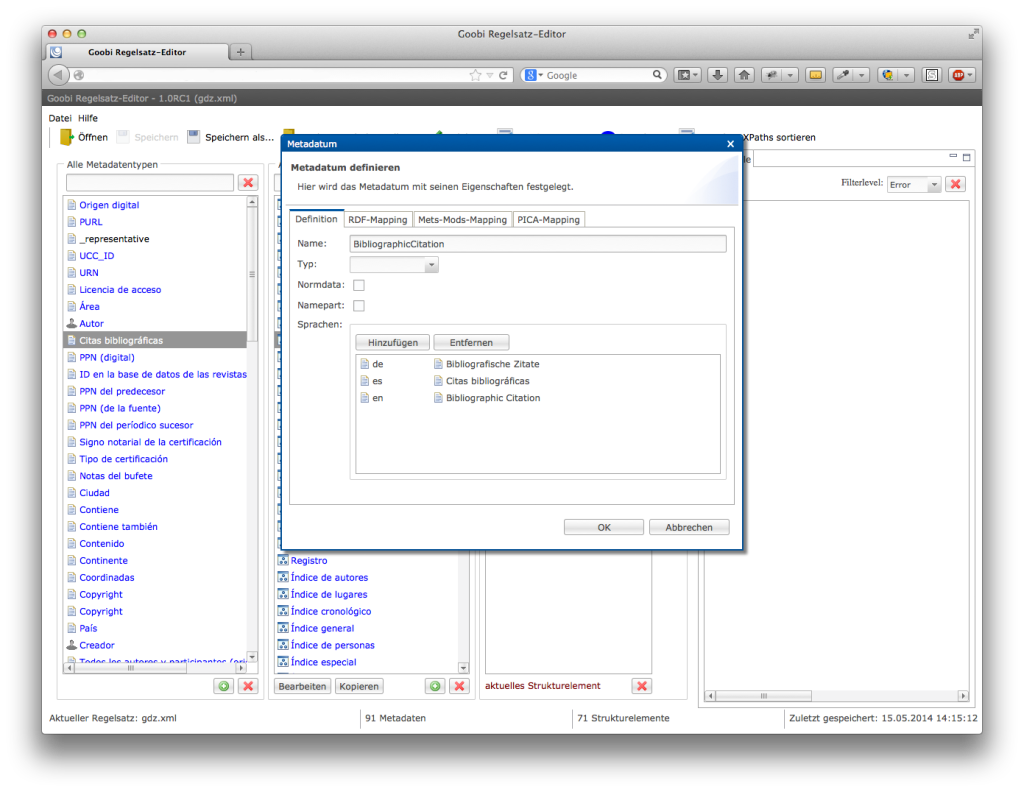Expand the eyedropper tool dropdown arrow

(x=861, y=75)
